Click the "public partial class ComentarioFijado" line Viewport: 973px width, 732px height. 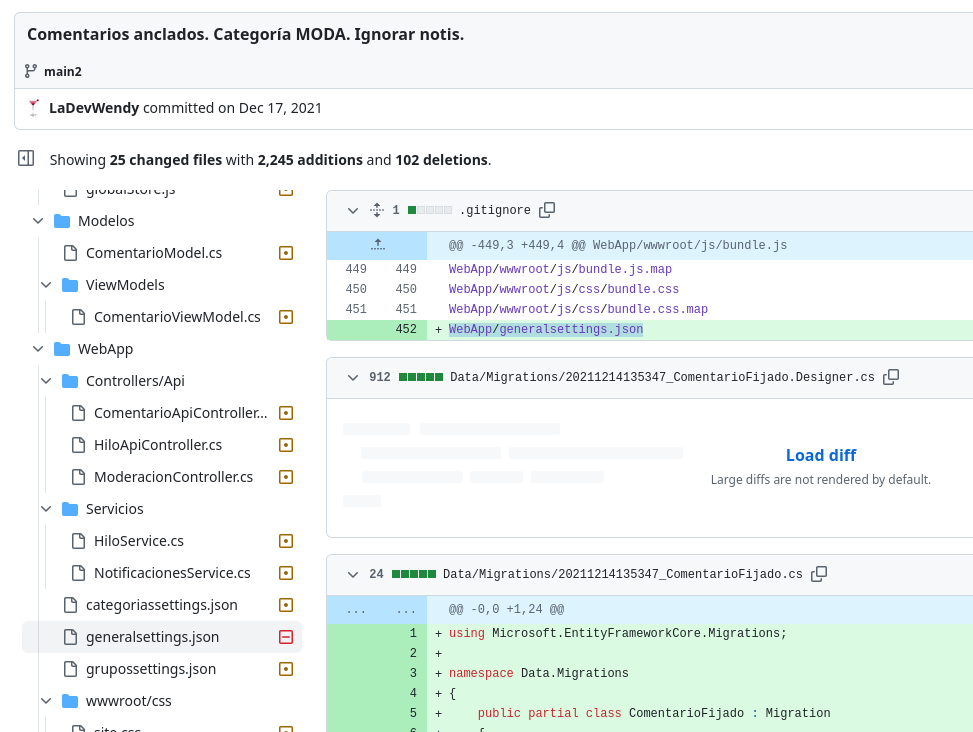[x=653, y=713]
